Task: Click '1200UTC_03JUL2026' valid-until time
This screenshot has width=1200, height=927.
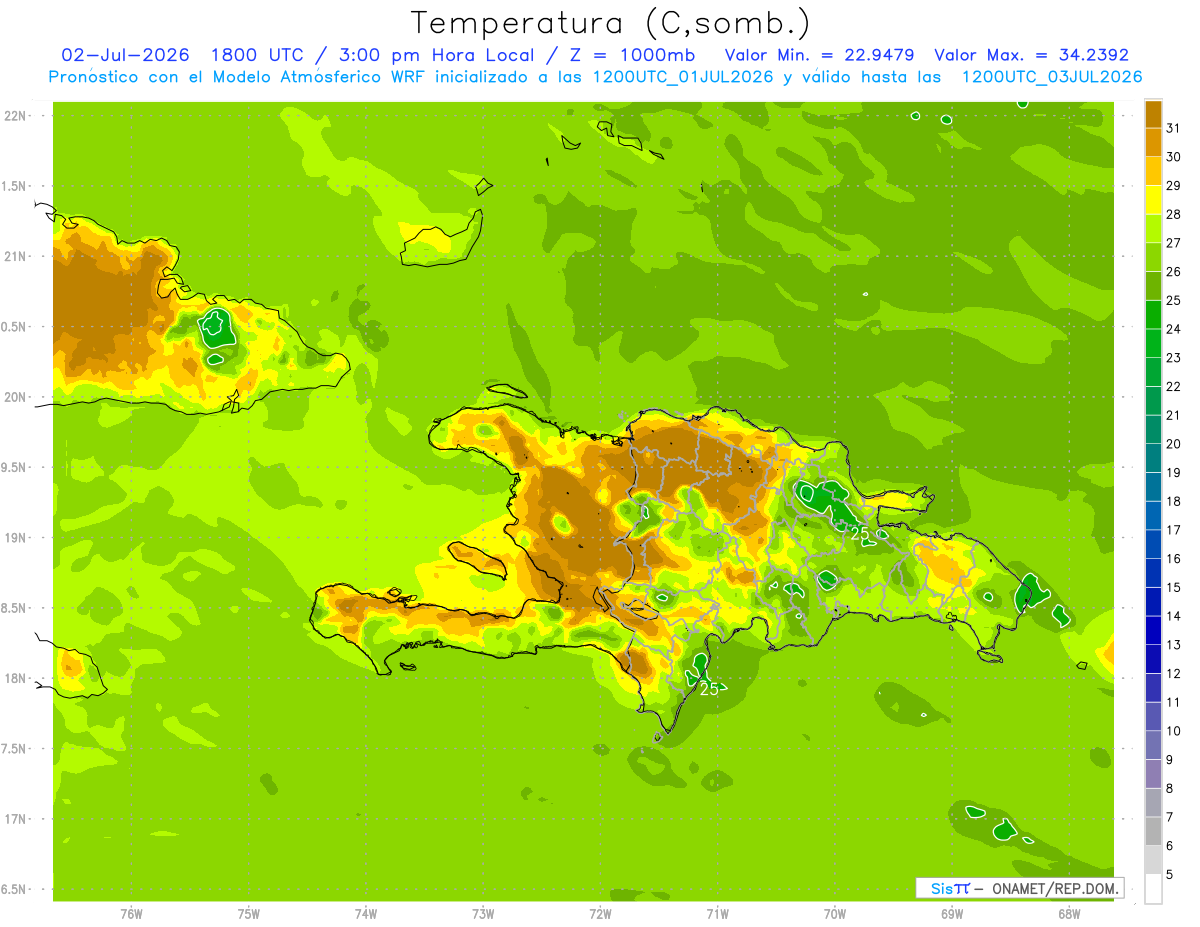Action: point(1051,77)
